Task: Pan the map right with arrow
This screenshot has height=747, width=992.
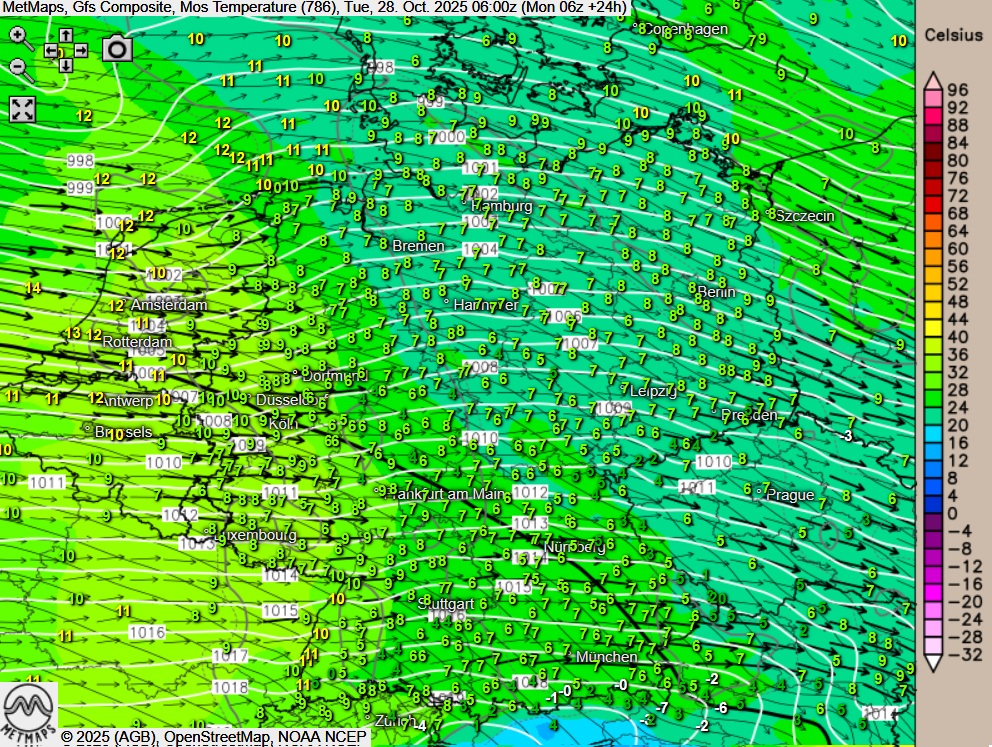Action: 80,50
